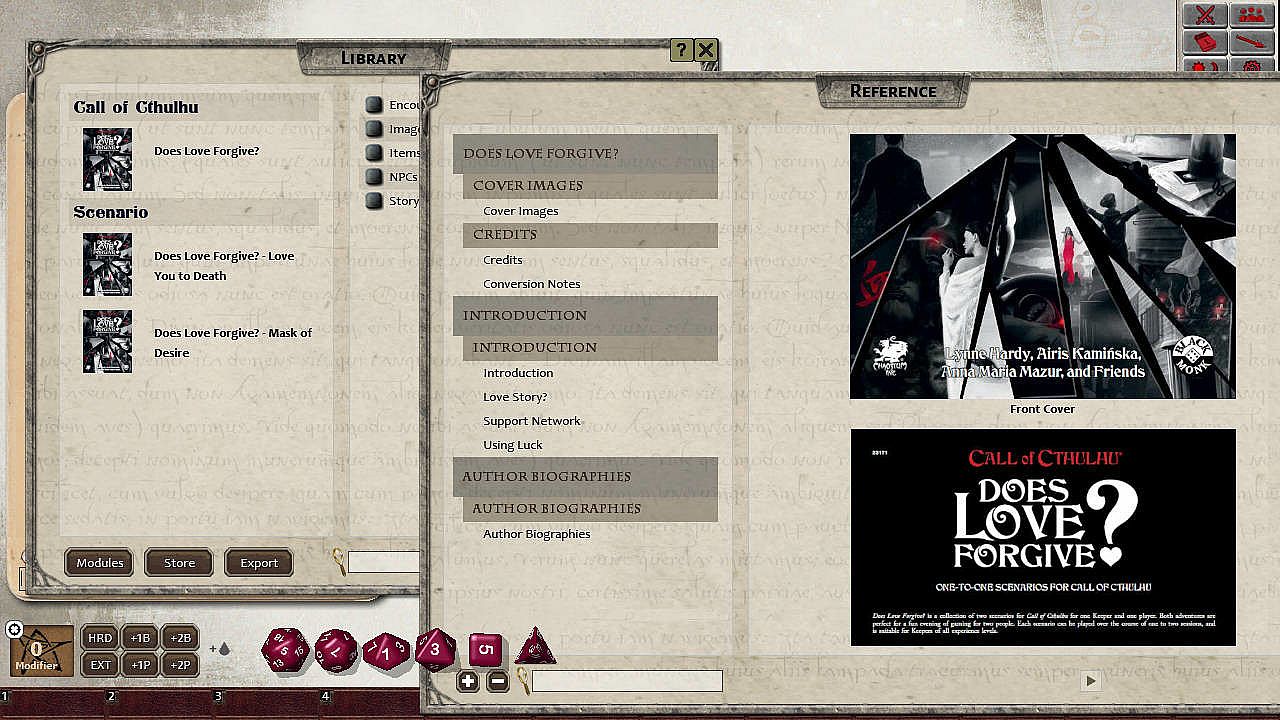The height and width of the screenshot is (720, 1280).
Task: Click the plus icon below the dice
Action: [467, 682]
